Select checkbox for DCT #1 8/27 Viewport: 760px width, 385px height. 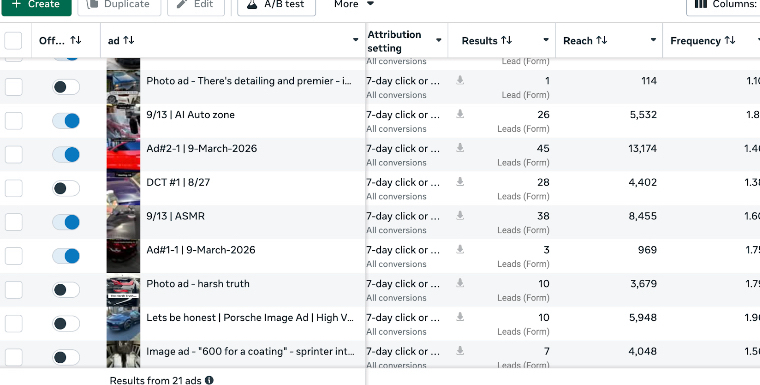(14, 188)
